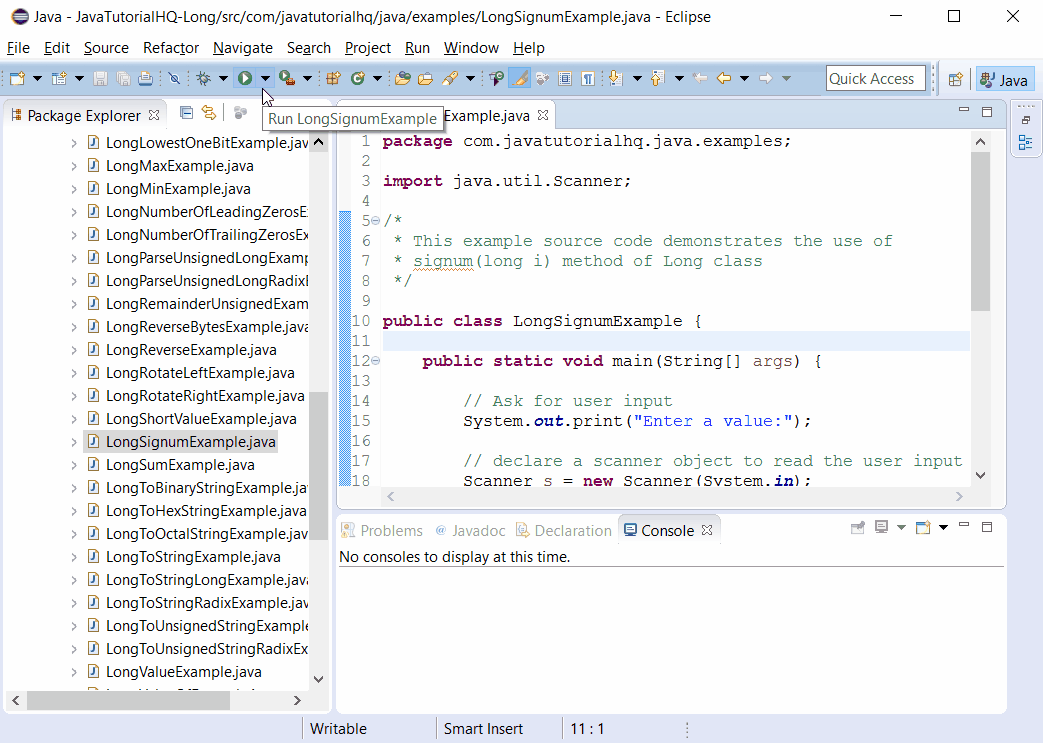Click the Skip All Breakpoints icon
Image resolution: width=1043 pixels, height=743 pixels.
175,77
